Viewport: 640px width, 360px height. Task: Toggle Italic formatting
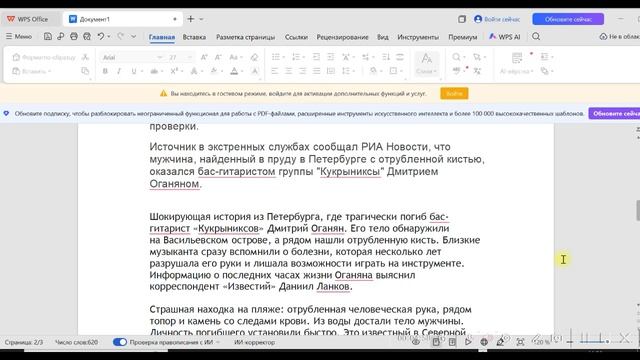119,71
